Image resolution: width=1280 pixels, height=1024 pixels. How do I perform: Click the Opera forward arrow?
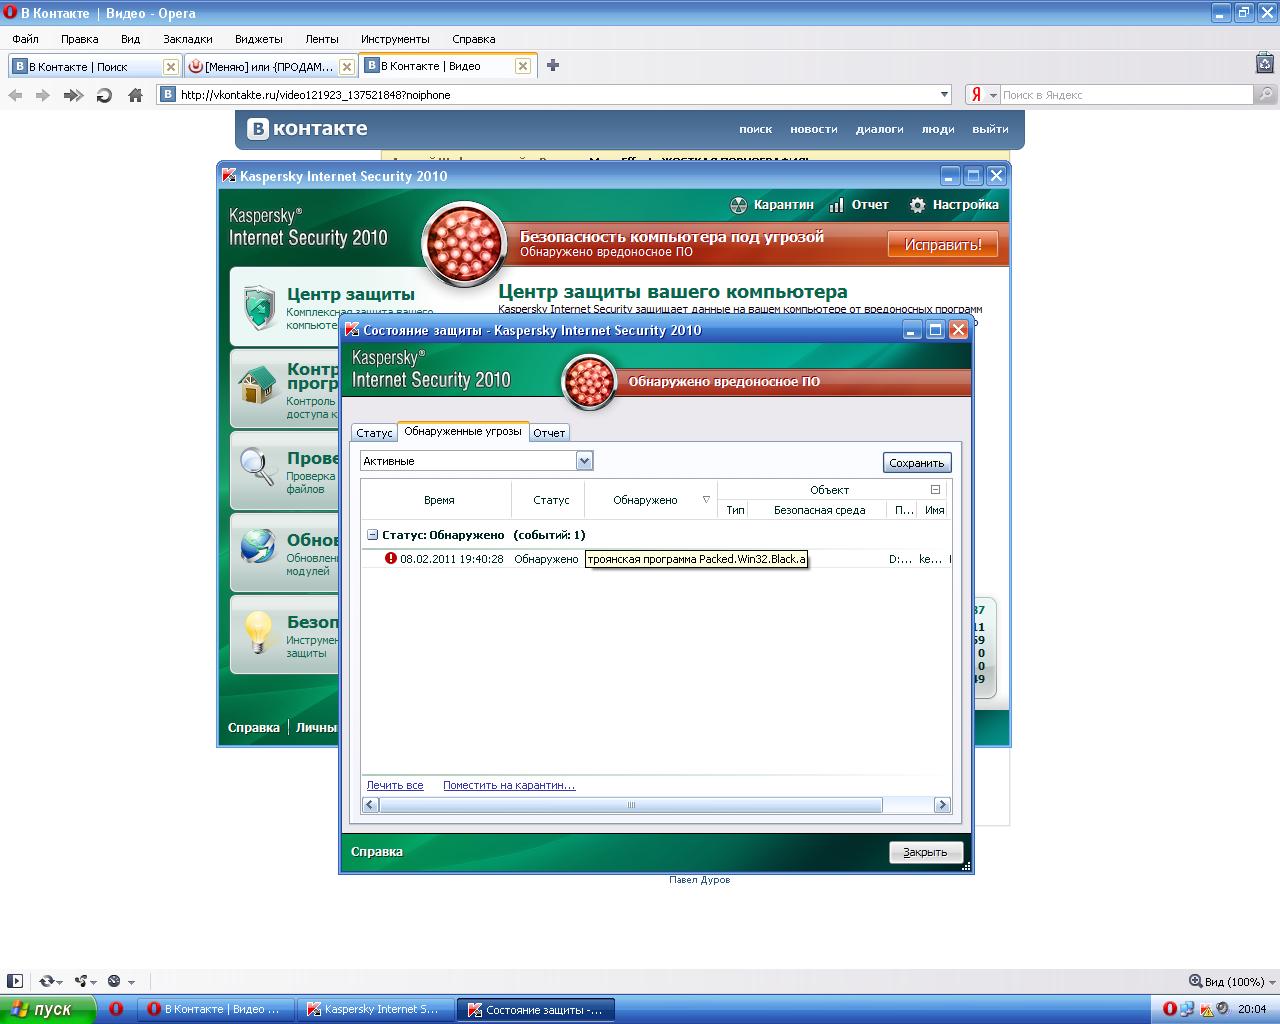coord(42,95)
